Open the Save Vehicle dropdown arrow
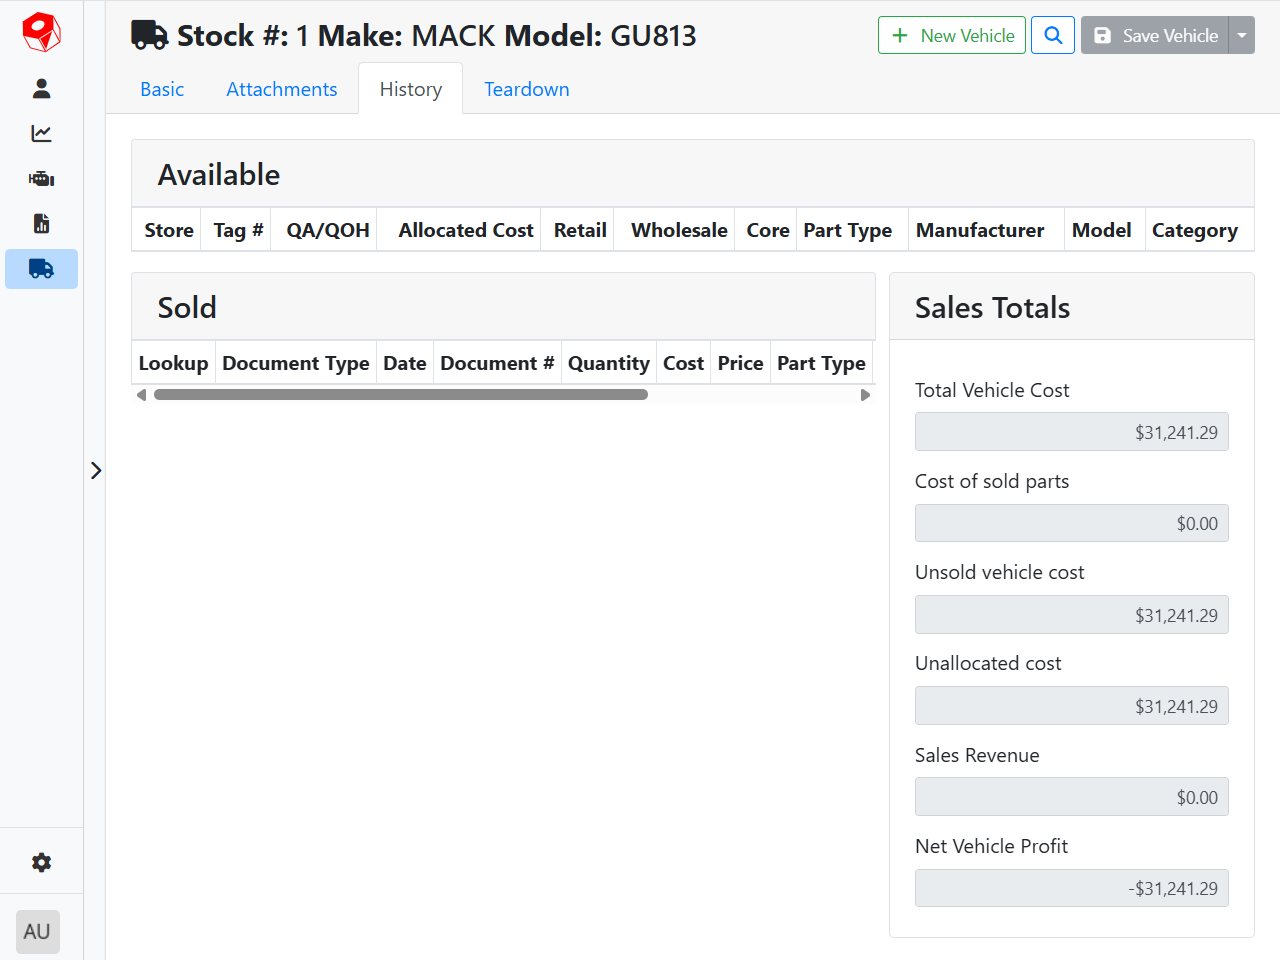Viewport: 1280px width, 960px height. [x=1242, y=35]
